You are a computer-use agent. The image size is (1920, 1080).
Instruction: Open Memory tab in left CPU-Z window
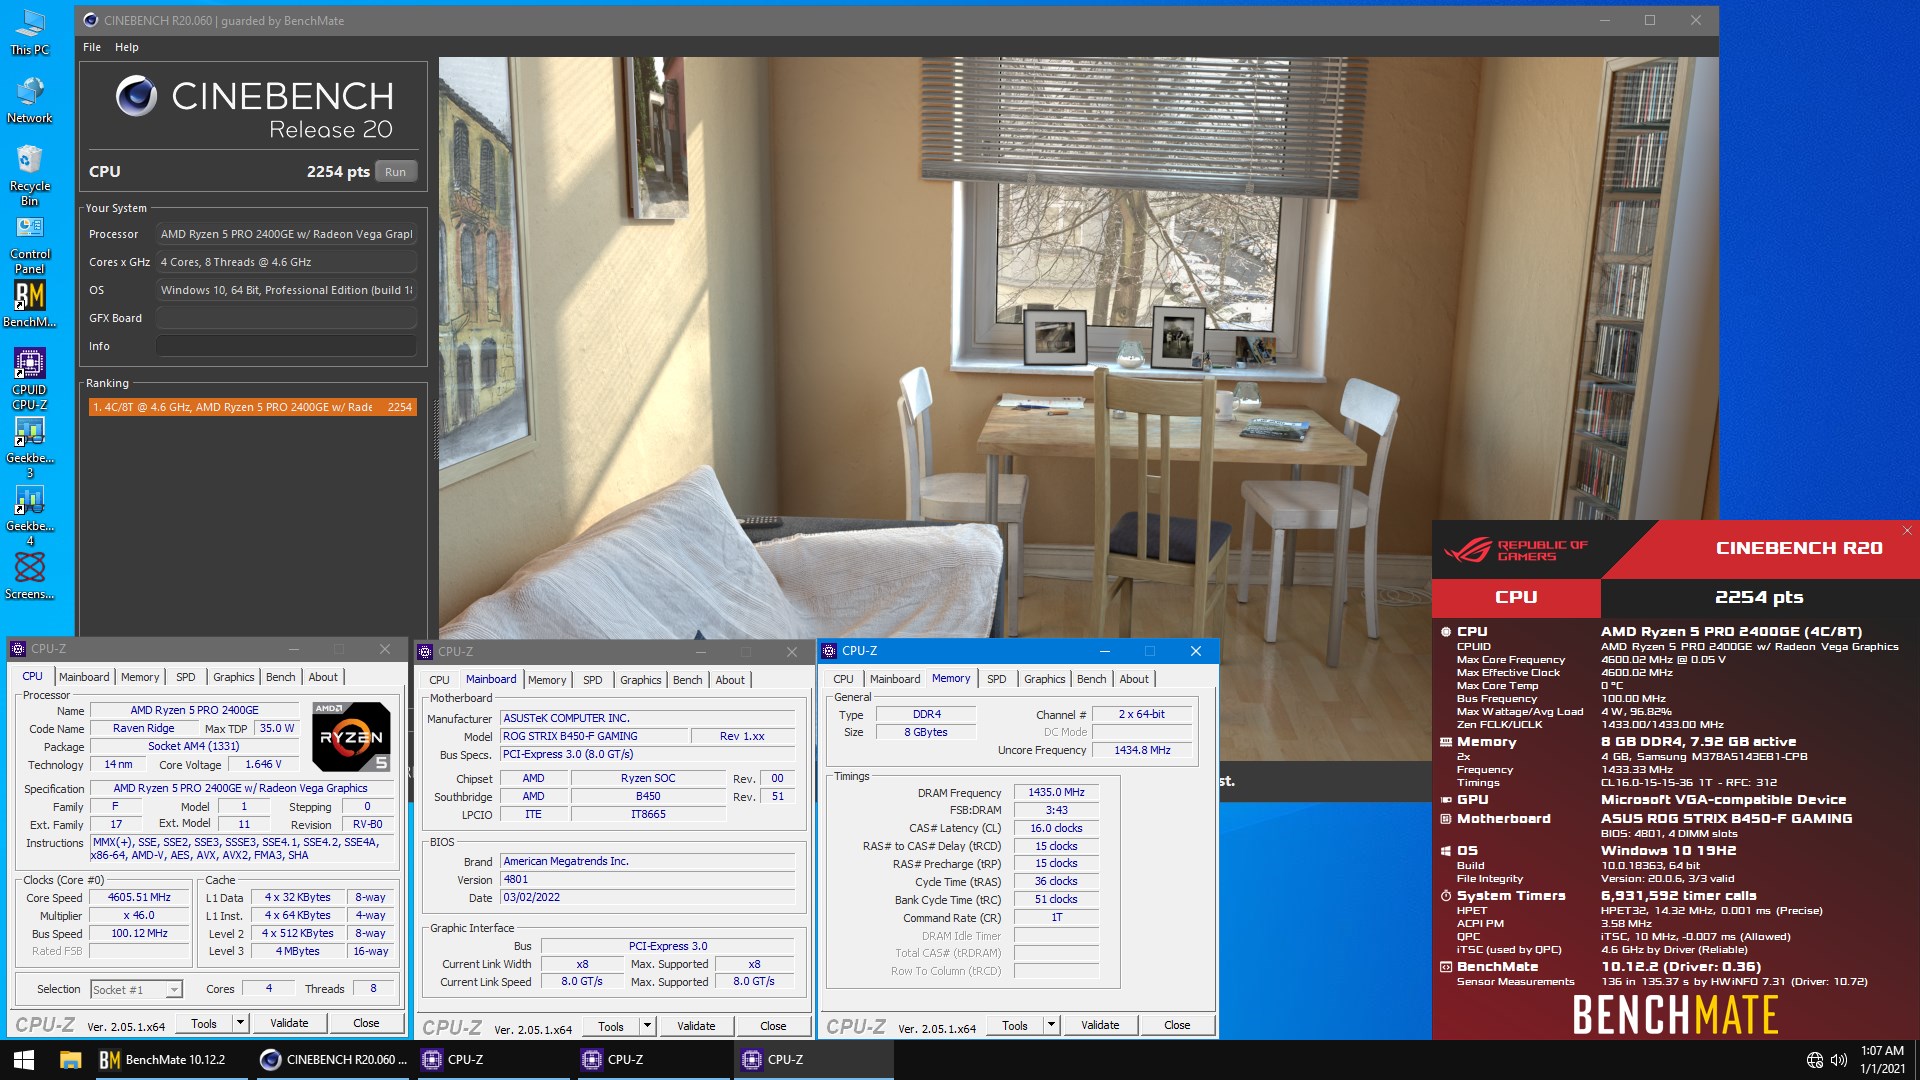[140, 677]
